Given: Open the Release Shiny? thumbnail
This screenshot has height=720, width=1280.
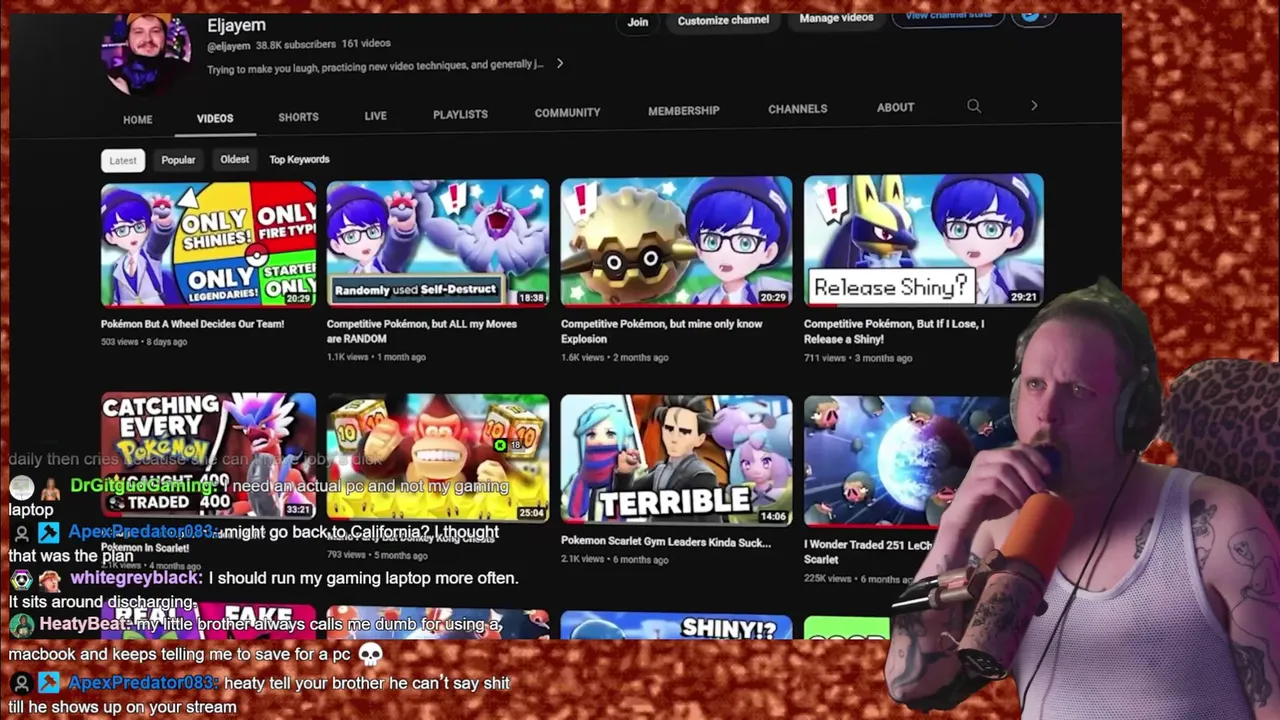Looking at the screenshot, I should click(923, 240).
